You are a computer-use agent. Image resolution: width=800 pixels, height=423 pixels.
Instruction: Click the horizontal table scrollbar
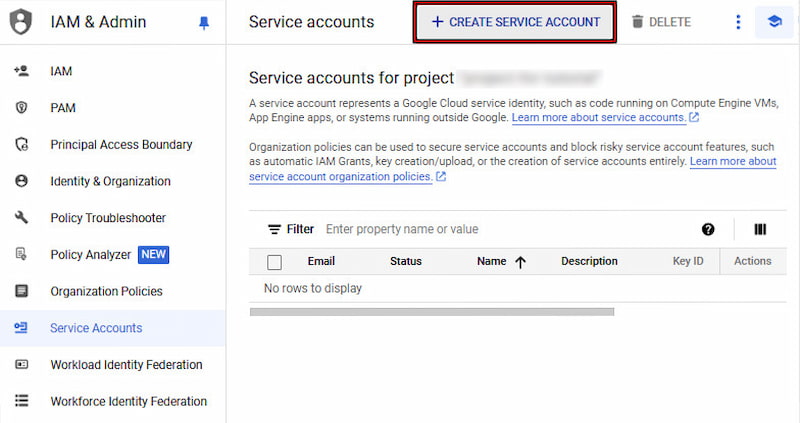(x=432, y=312)
